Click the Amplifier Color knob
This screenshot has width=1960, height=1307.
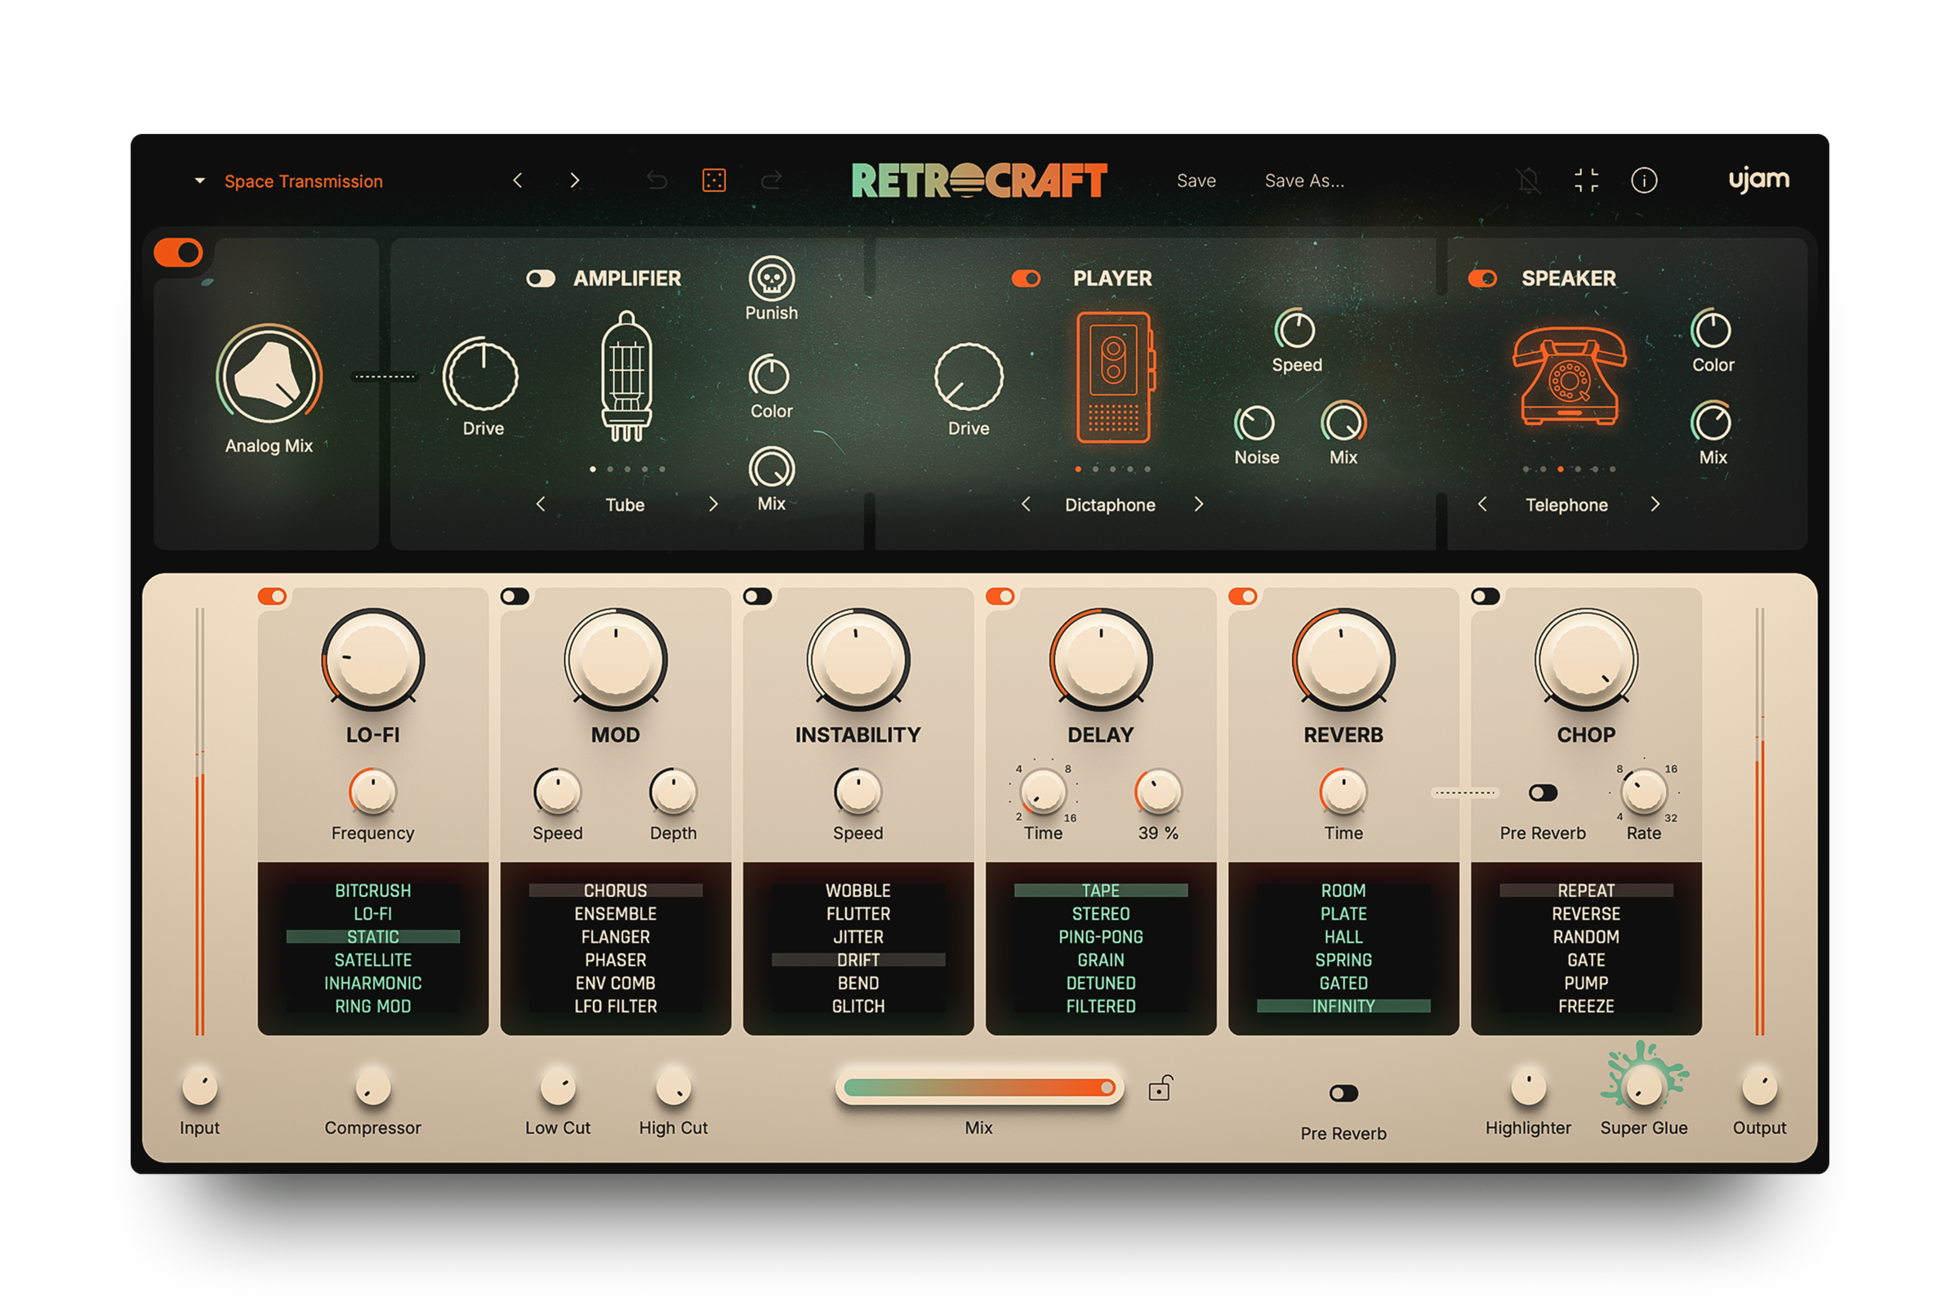pyautogui.click(x=770, y=376)
